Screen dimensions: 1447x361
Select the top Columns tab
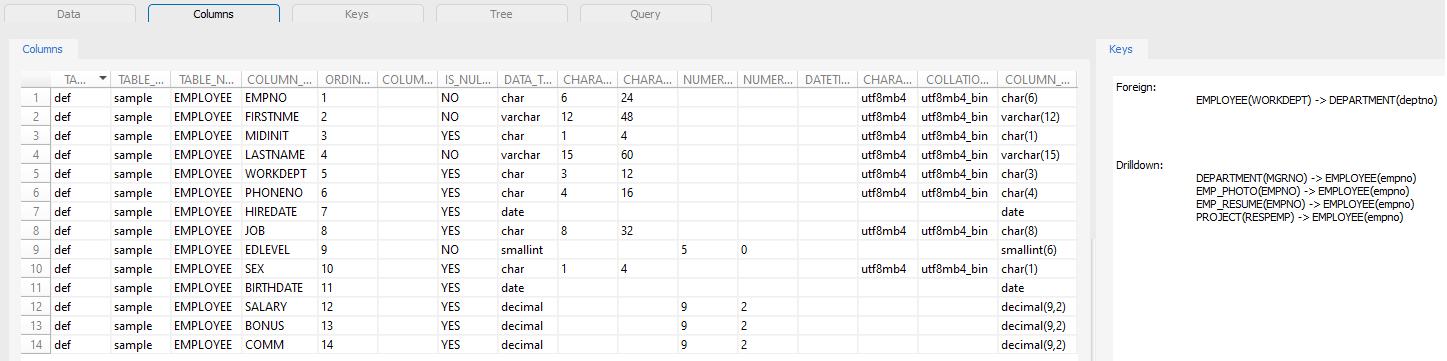coord(213,13)
